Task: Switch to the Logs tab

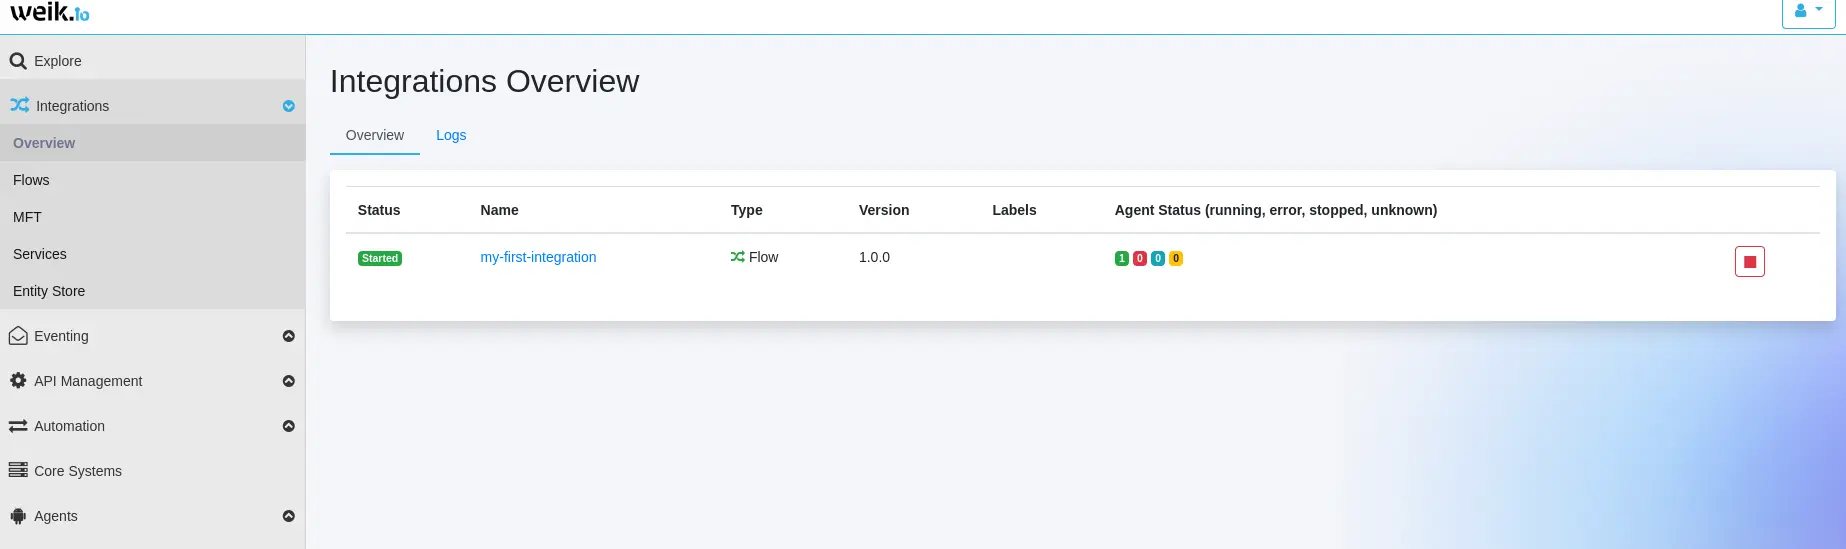Action: [x=451, y=135]
